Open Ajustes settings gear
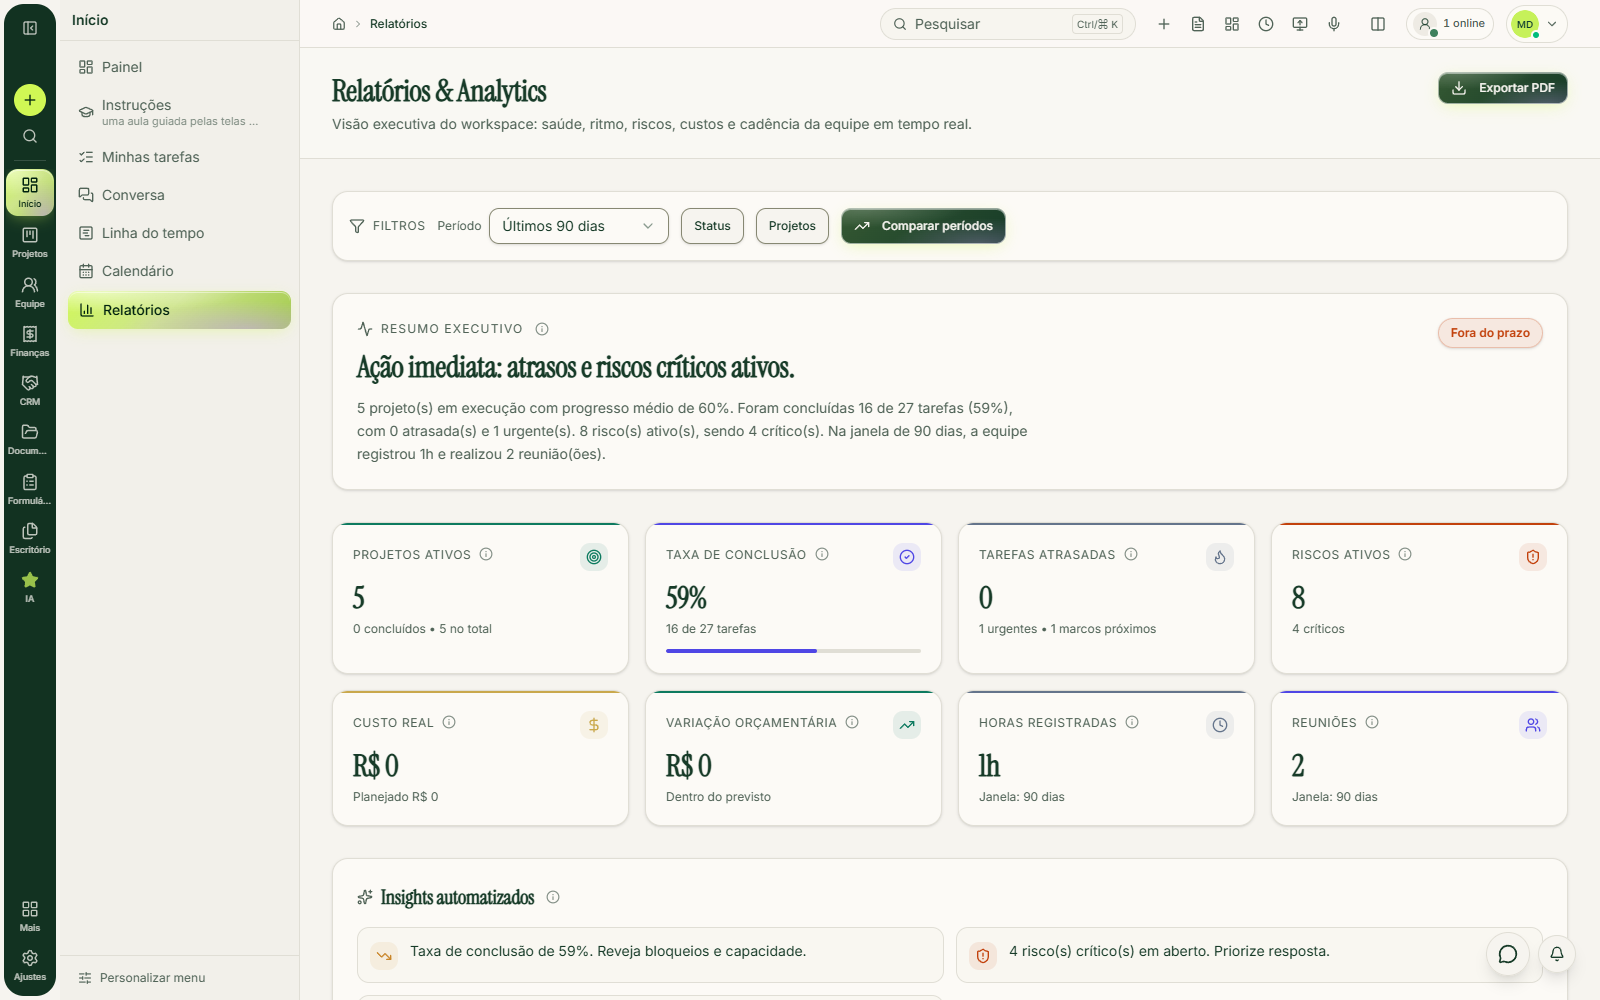1600x1000 pixels. pyautogui.click(x=30, y=964)
